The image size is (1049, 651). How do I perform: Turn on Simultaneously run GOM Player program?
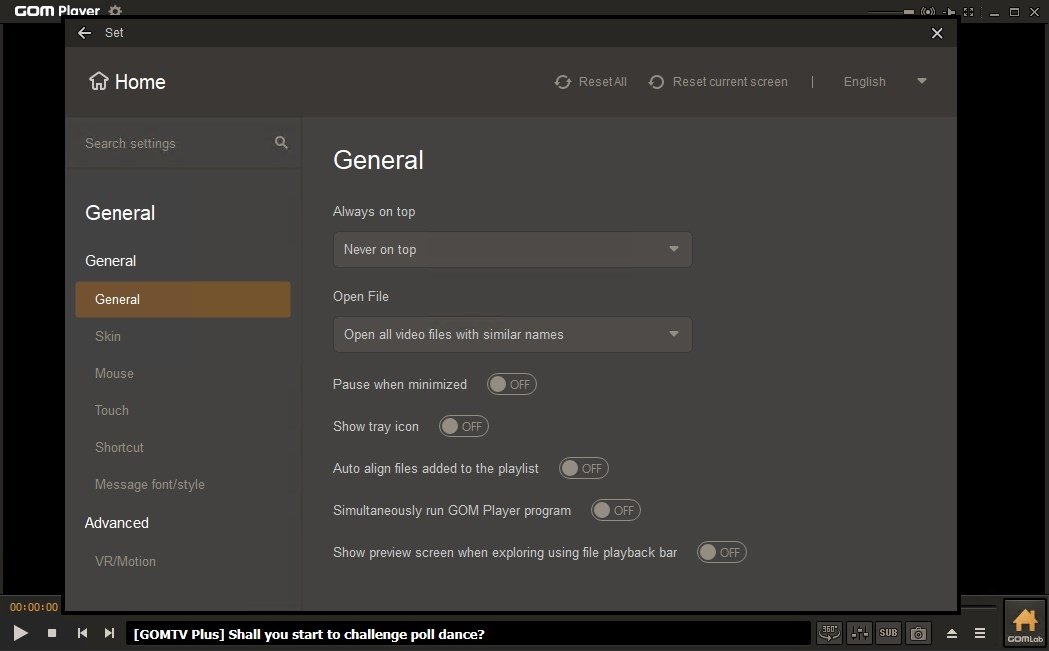point(615,510)
